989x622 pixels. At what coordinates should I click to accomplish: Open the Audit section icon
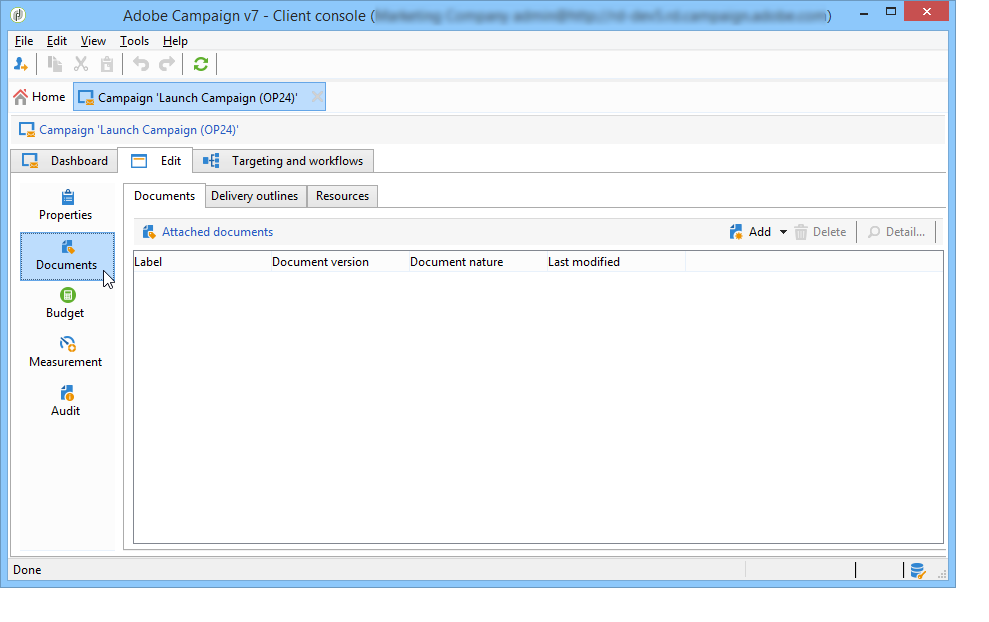pos(67,393)
